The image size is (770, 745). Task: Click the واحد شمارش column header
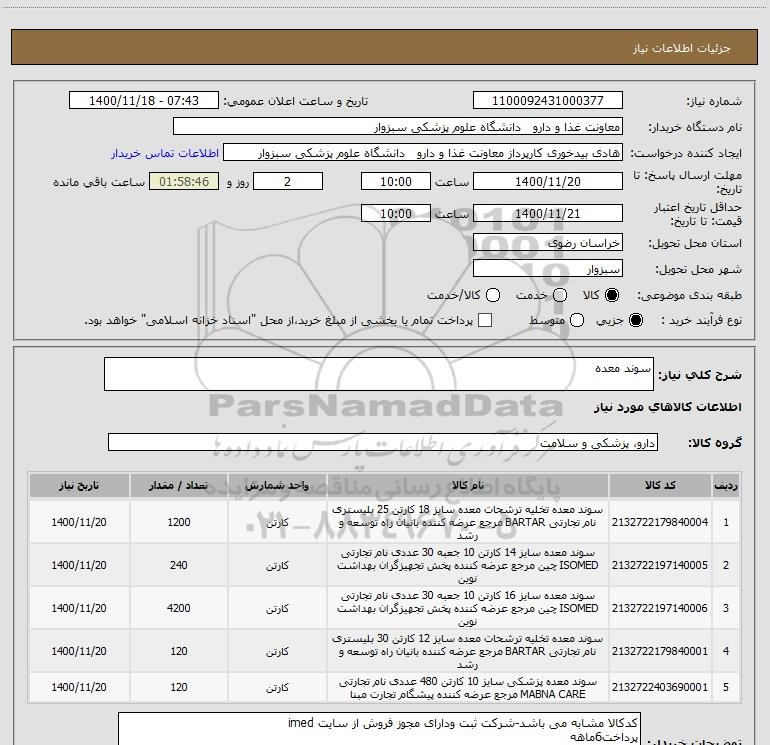click(277, 486)
